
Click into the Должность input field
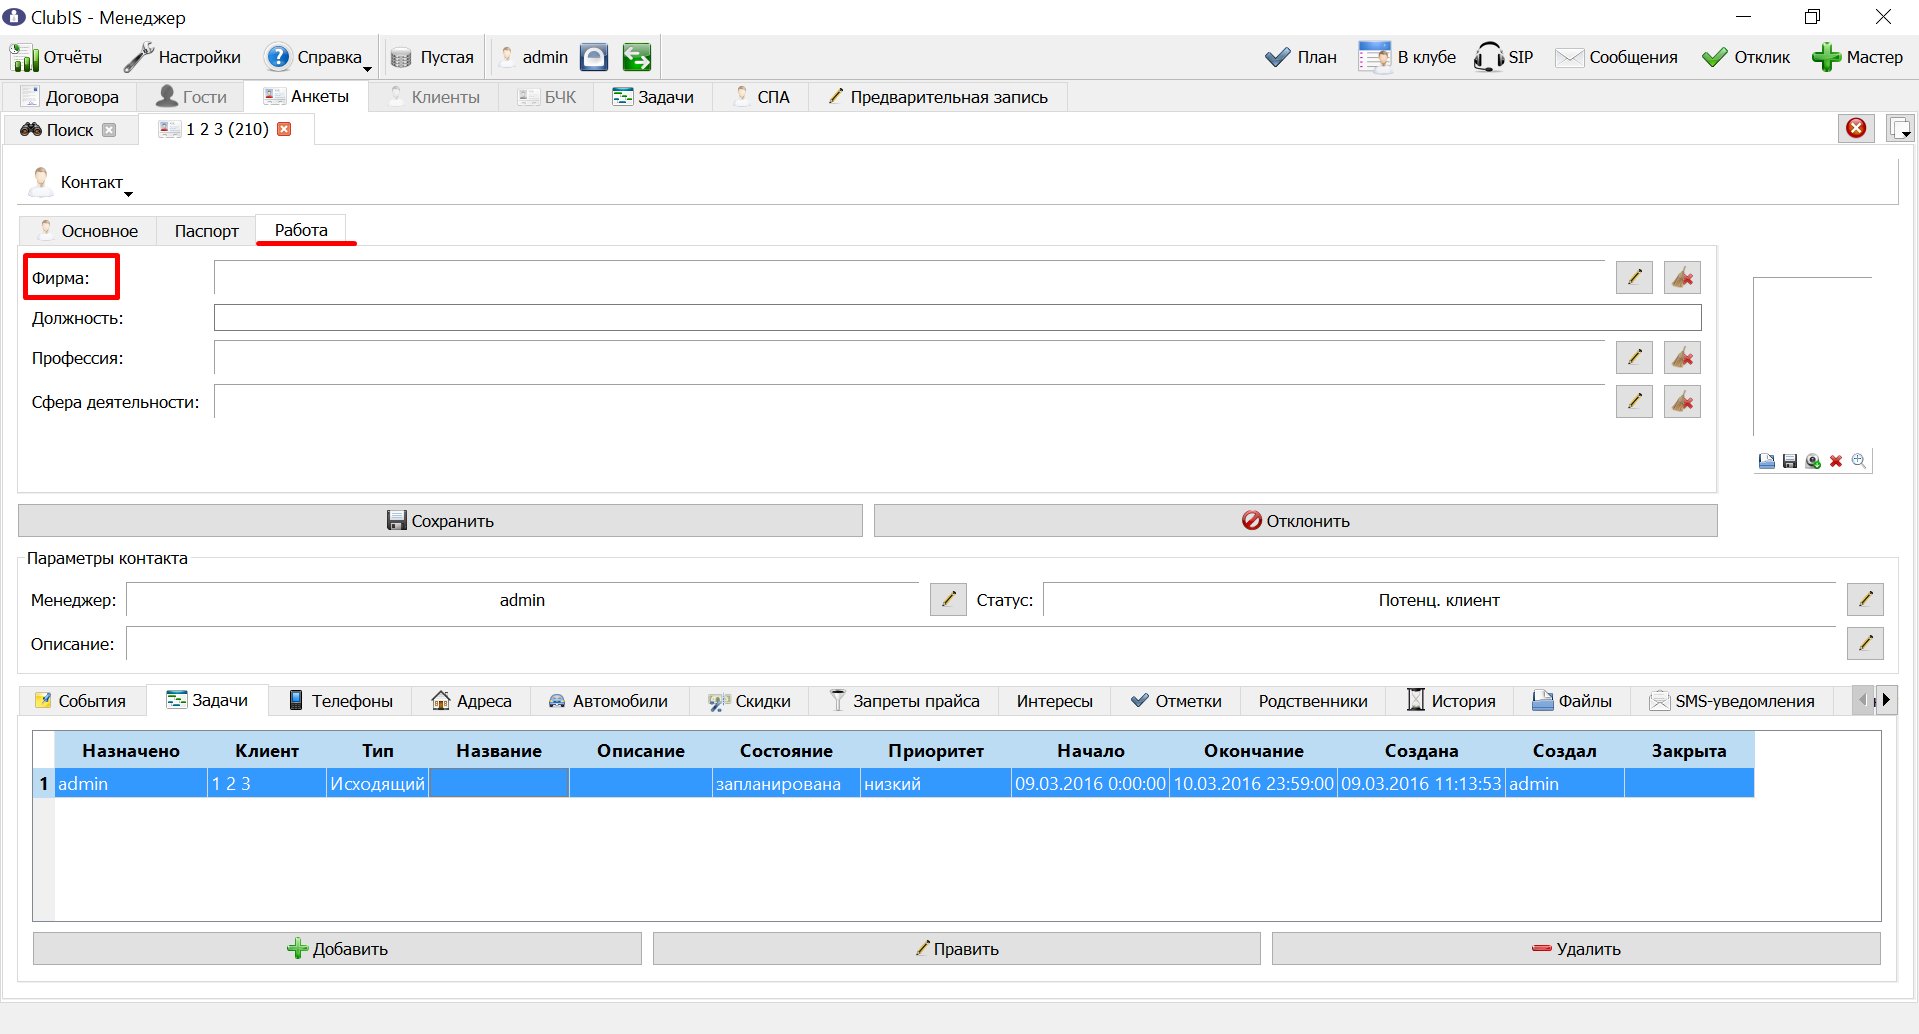click(x=957, y=318)
